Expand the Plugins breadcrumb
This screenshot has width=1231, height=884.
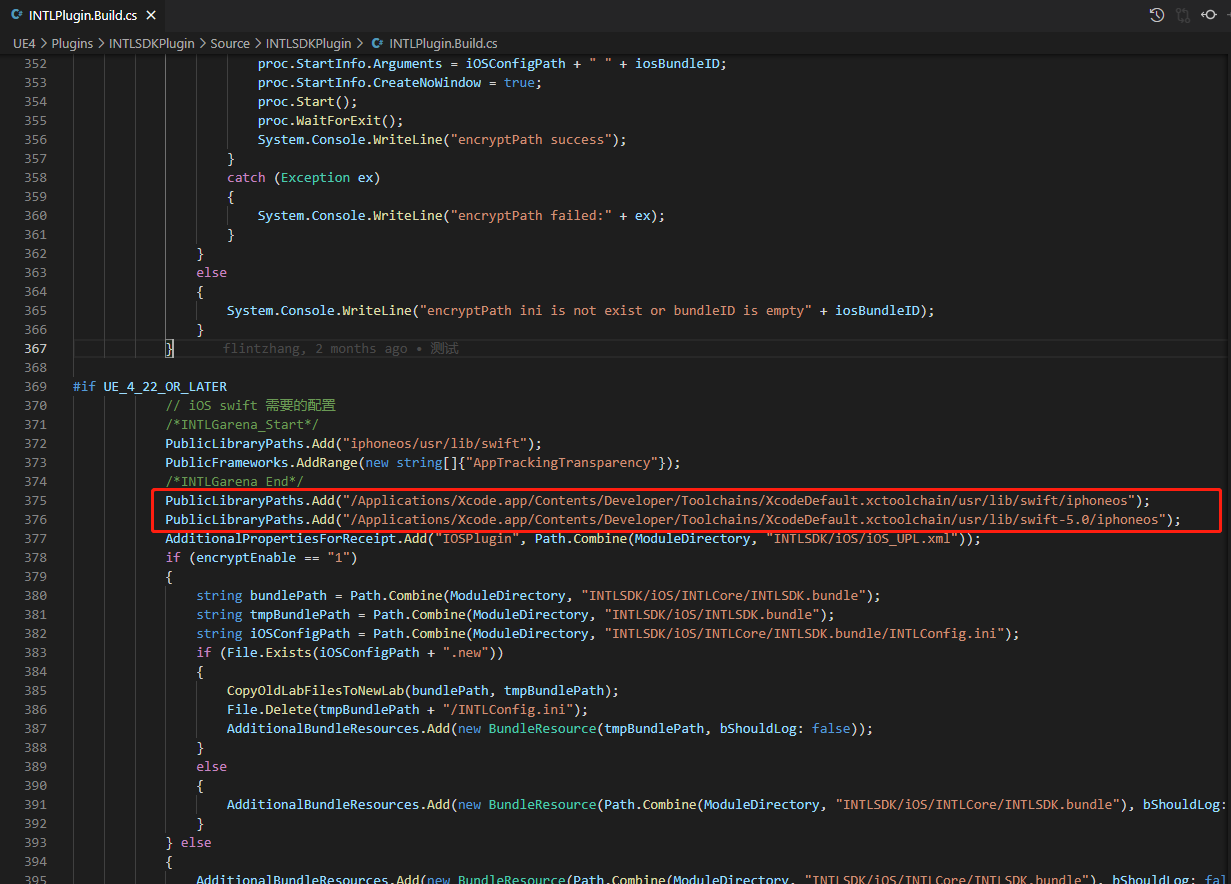pyautogui.click(x=72, y=43)
